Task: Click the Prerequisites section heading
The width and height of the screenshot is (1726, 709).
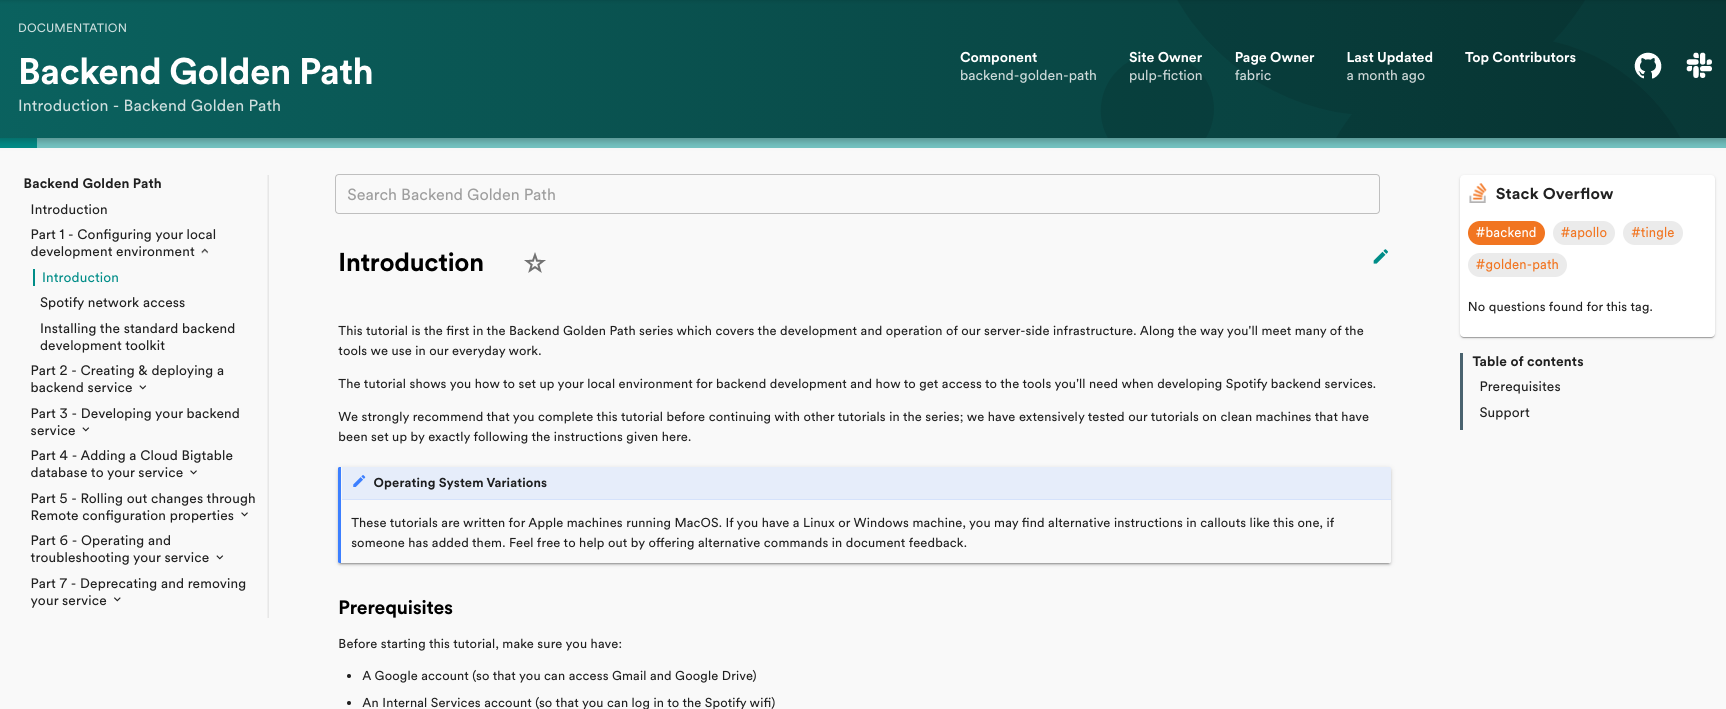Action: pos(395,608)
